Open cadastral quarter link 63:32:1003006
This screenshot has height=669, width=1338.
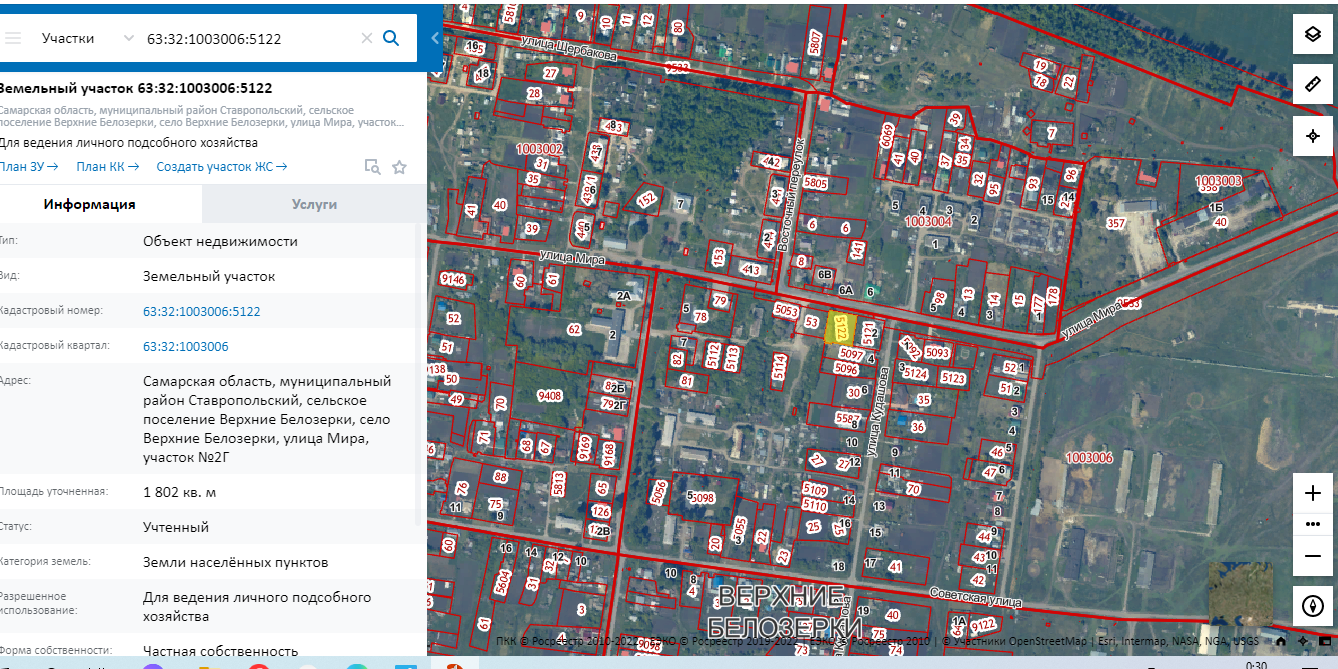tap(185, 346)
